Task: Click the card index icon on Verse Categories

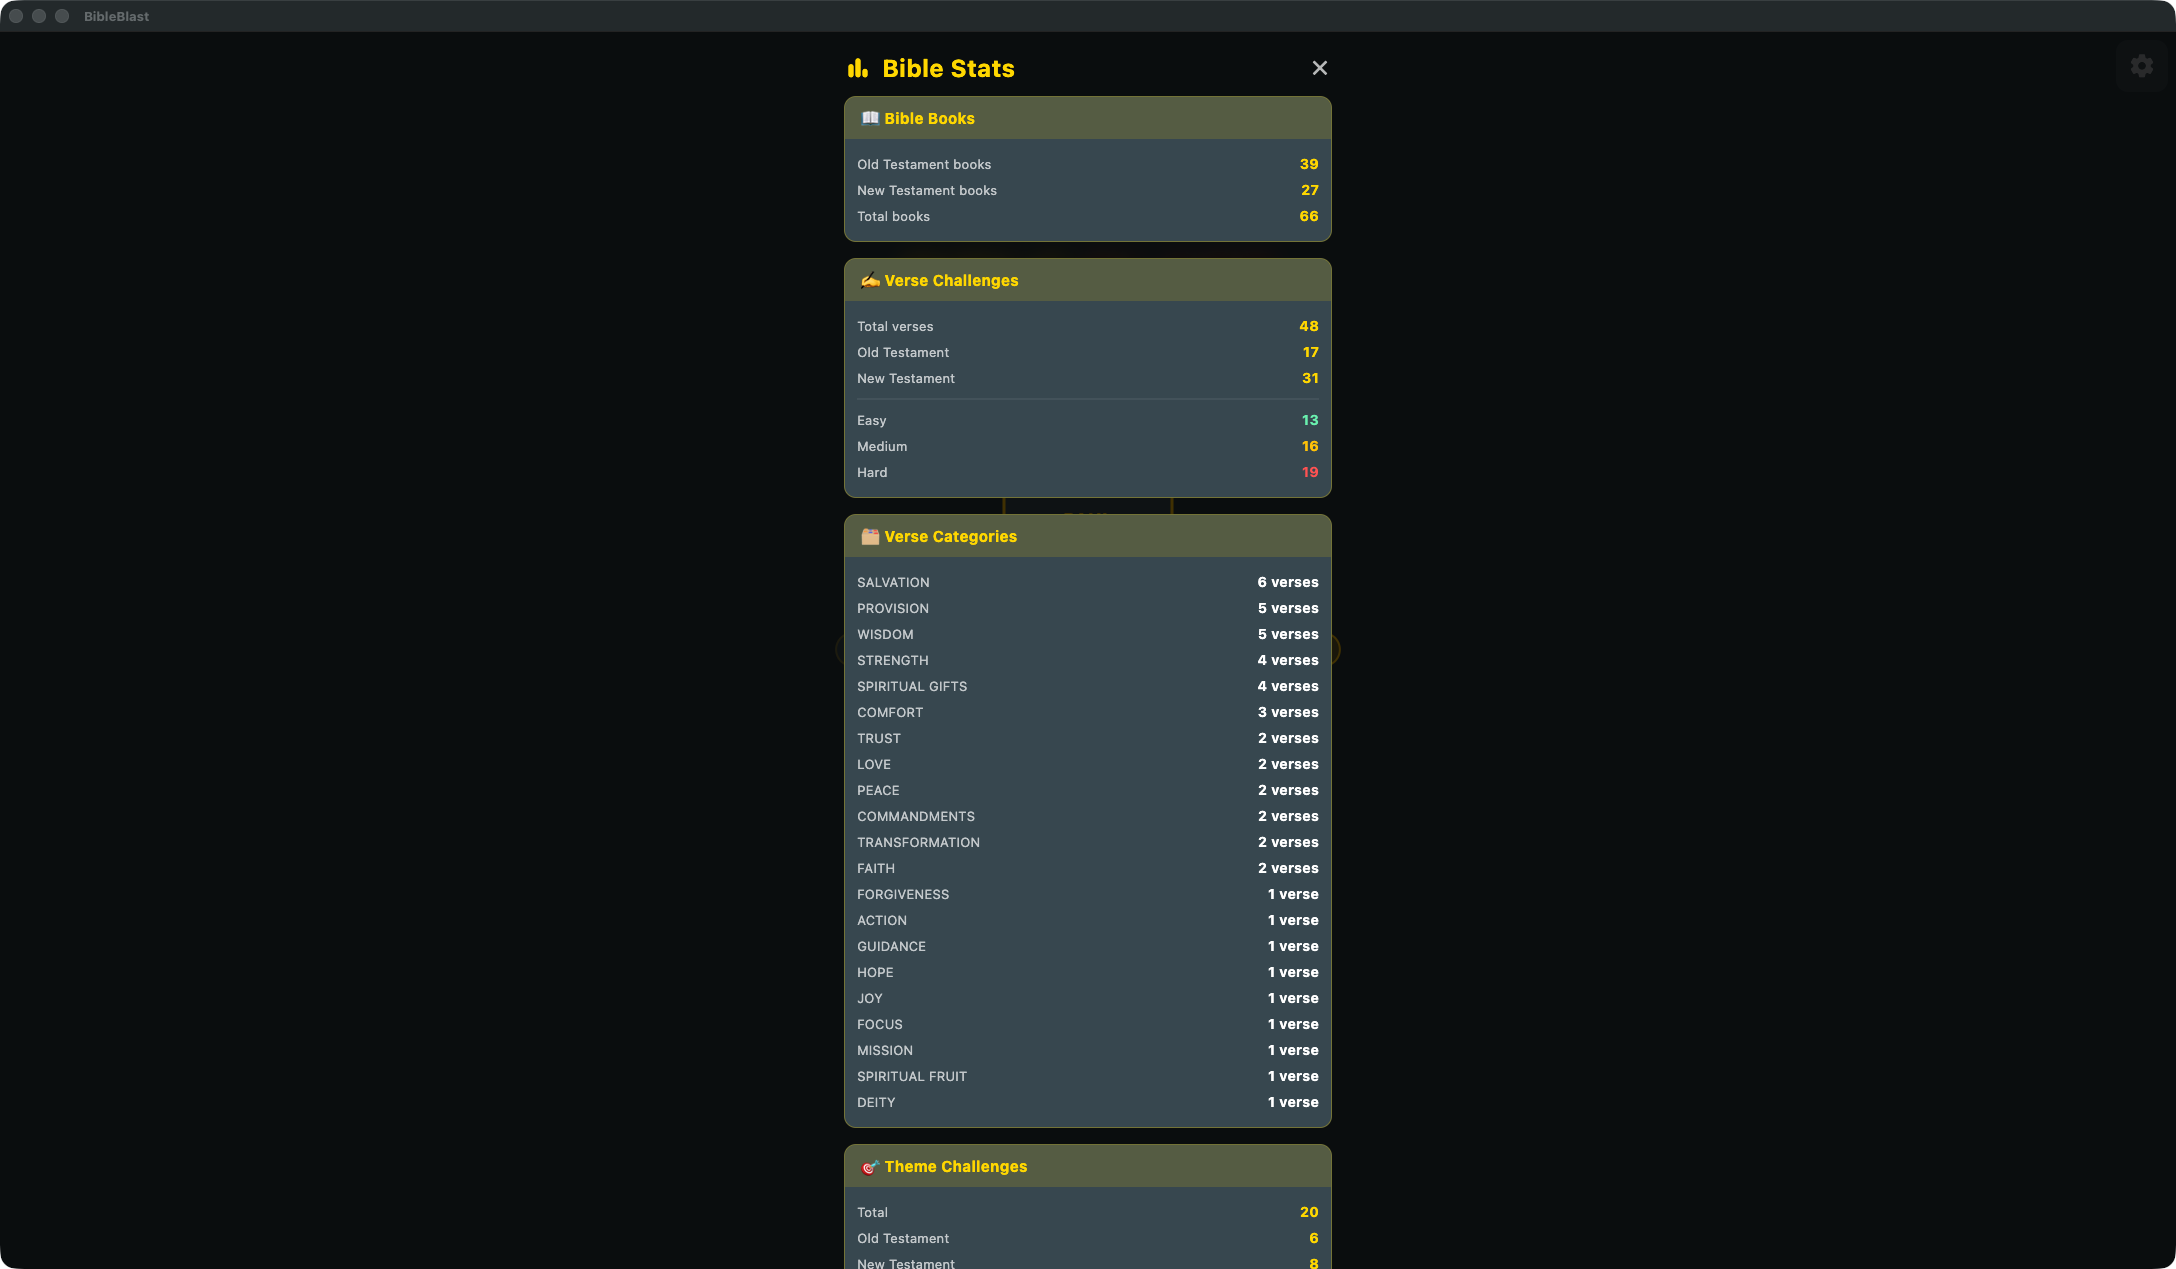Action: [x=868, y=536]
